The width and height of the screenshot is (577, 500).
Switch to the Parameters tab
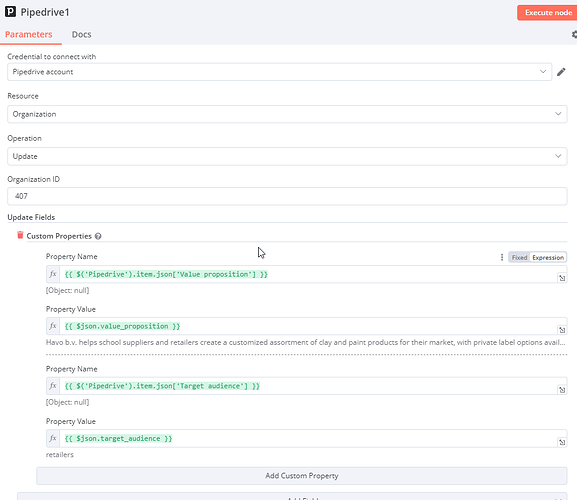29,35
